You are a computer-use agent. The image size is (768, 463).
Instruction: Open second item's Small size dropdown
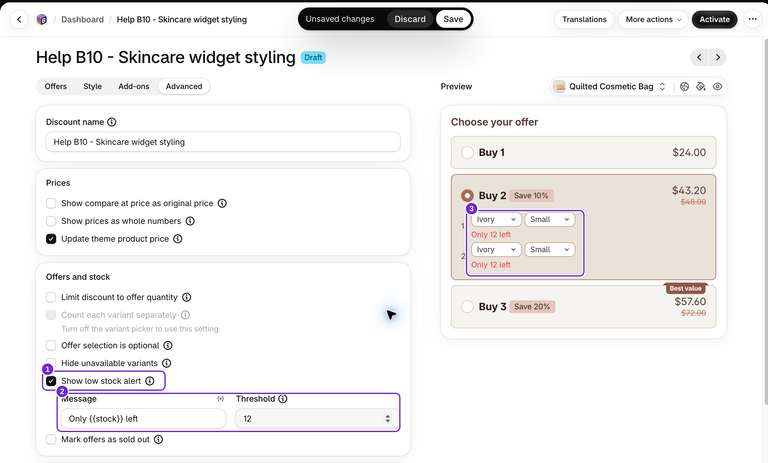(550, 249)
